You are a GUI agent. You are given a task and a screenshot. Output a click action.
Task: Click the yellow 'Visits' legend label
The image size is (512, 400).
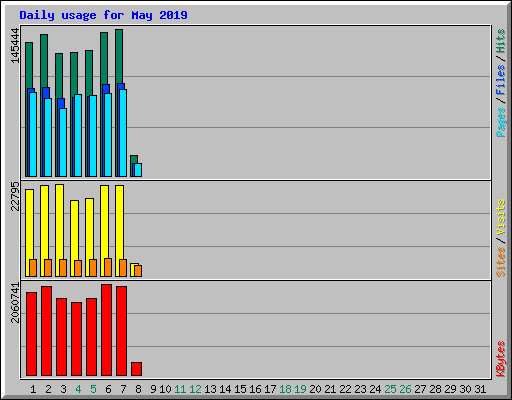pyautogui.click(x=501, y=218)
